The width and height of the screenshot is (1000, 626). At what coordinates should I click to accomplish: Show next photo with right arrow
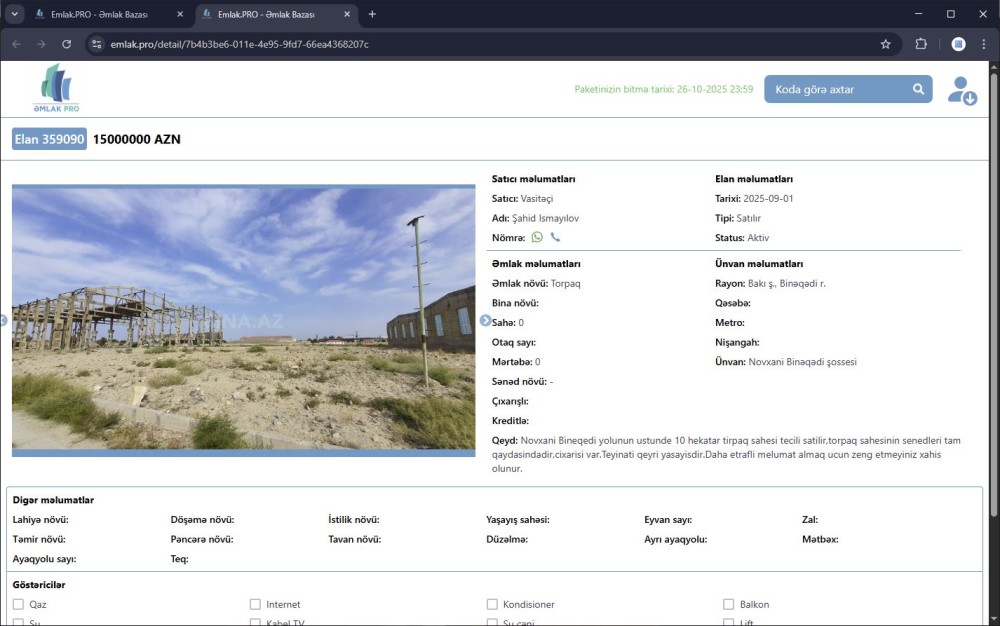point(485,320)
